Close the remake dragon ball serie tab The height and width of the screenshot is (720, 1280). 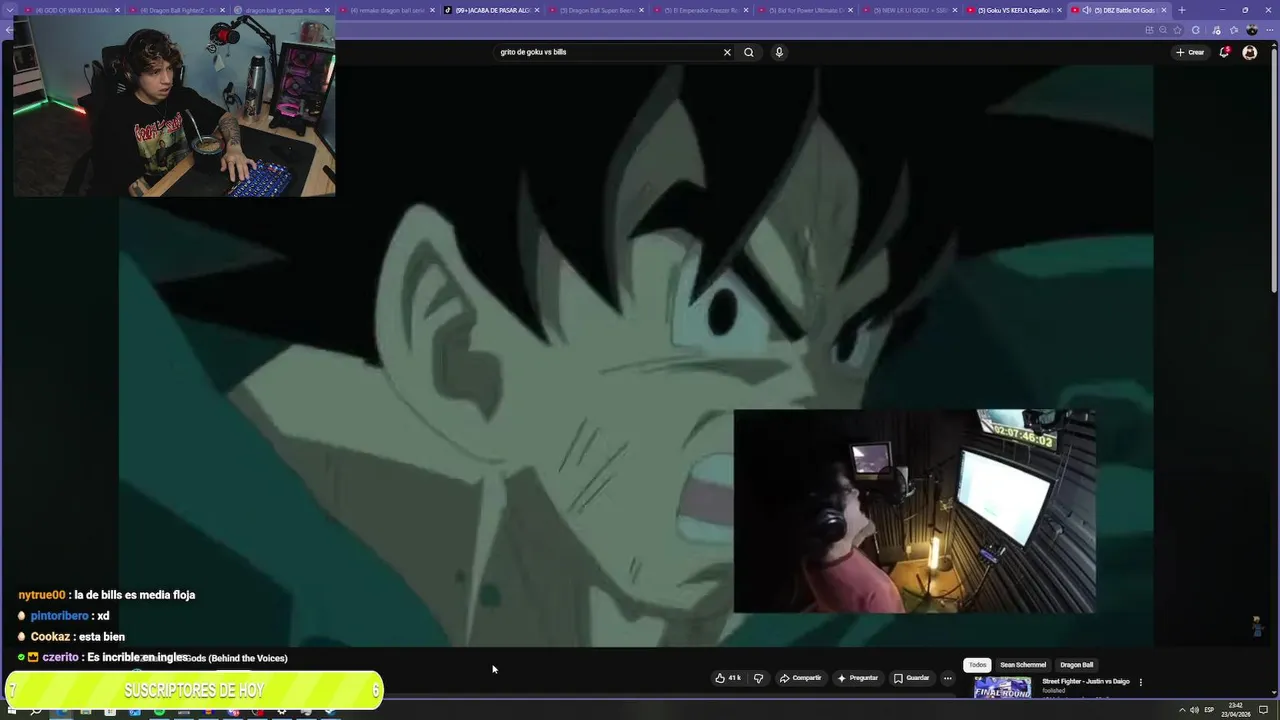tap(432, 10)
